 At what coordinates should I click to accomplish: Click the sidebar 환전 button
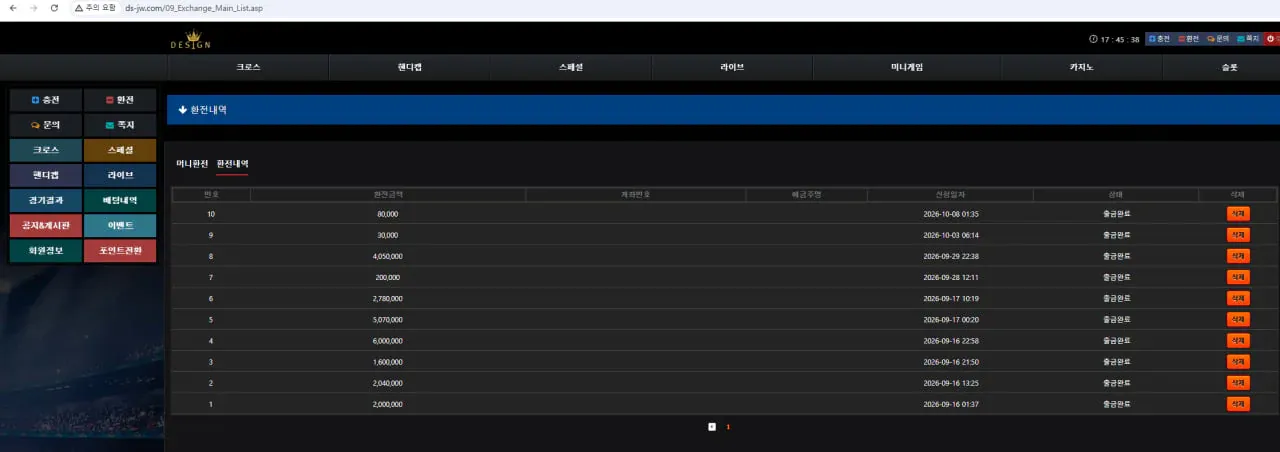(120, 100)
